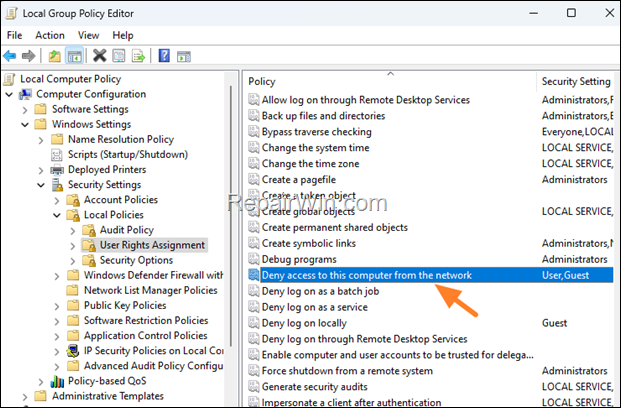Click the User,Guest security setting cell
Screen dimensions: 621x408
565,275
